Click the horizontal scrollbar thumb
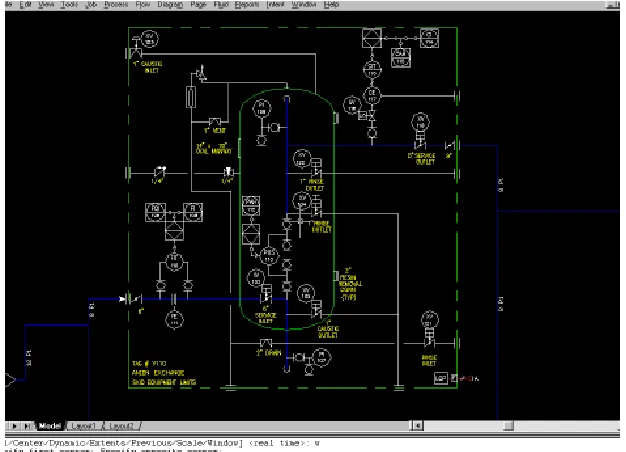Image resolution: width=626 pixels, height=452 pixels. tap(509, 426)
